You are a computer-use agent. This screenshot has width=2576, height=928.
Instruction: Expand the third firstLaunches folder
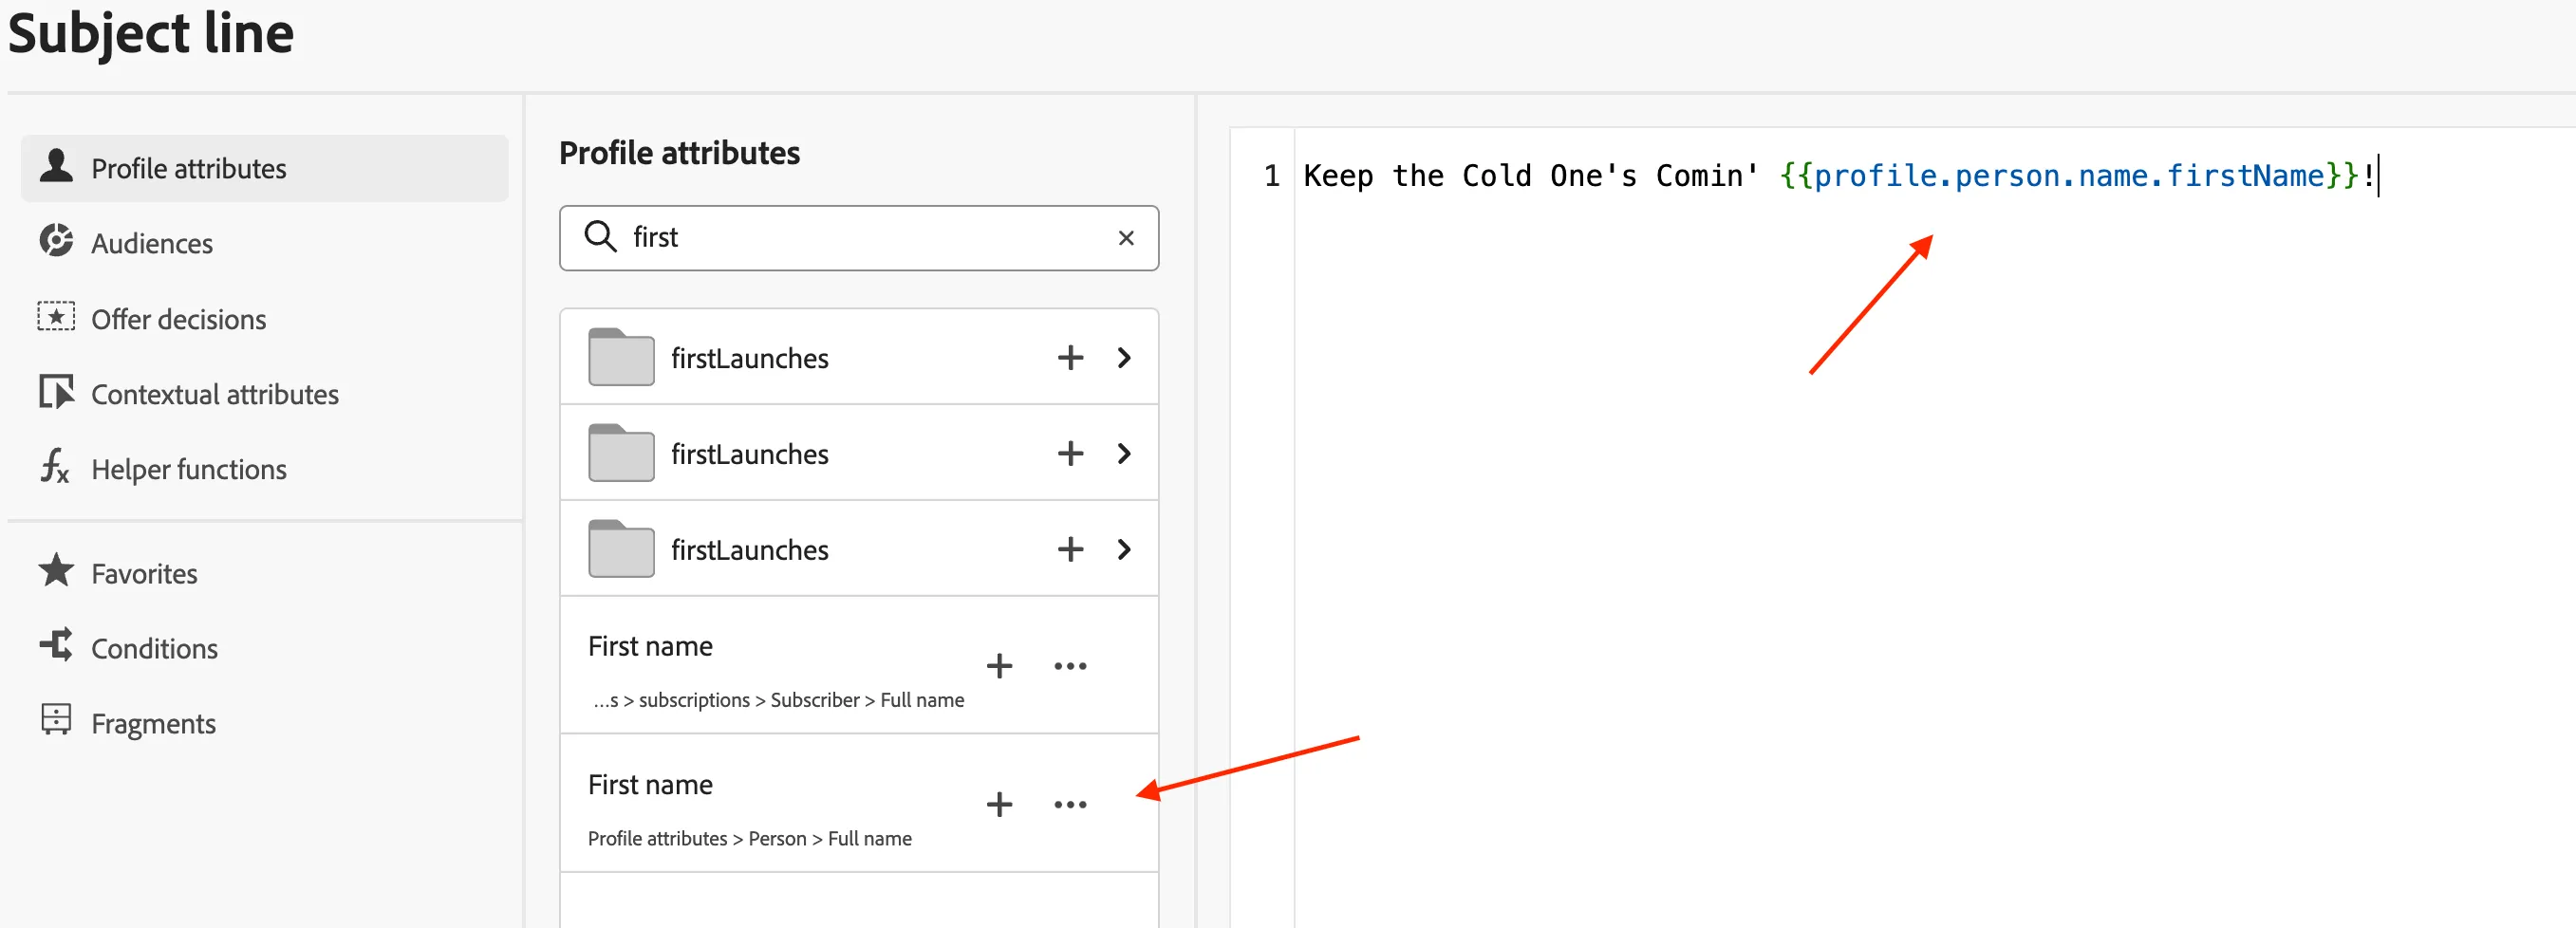pyautogui.click(x=1125, y=550)
